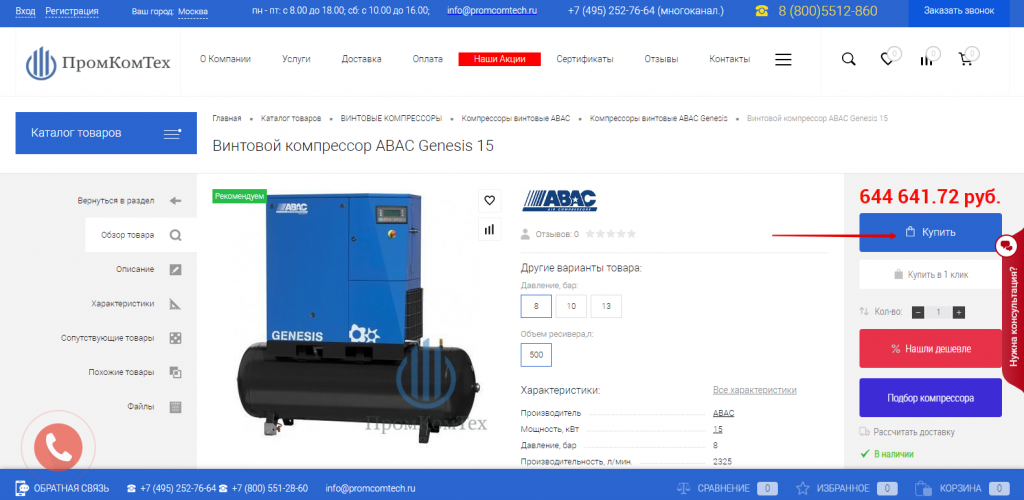
Task: Open КОРЗИНА in bottom bar
Action: [963, 488]
